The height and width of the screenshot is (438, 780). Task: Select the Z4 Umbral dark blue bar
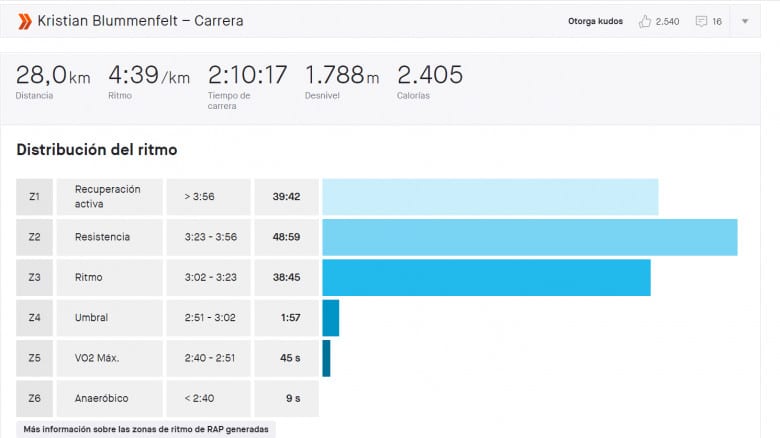tap(331, 318)
